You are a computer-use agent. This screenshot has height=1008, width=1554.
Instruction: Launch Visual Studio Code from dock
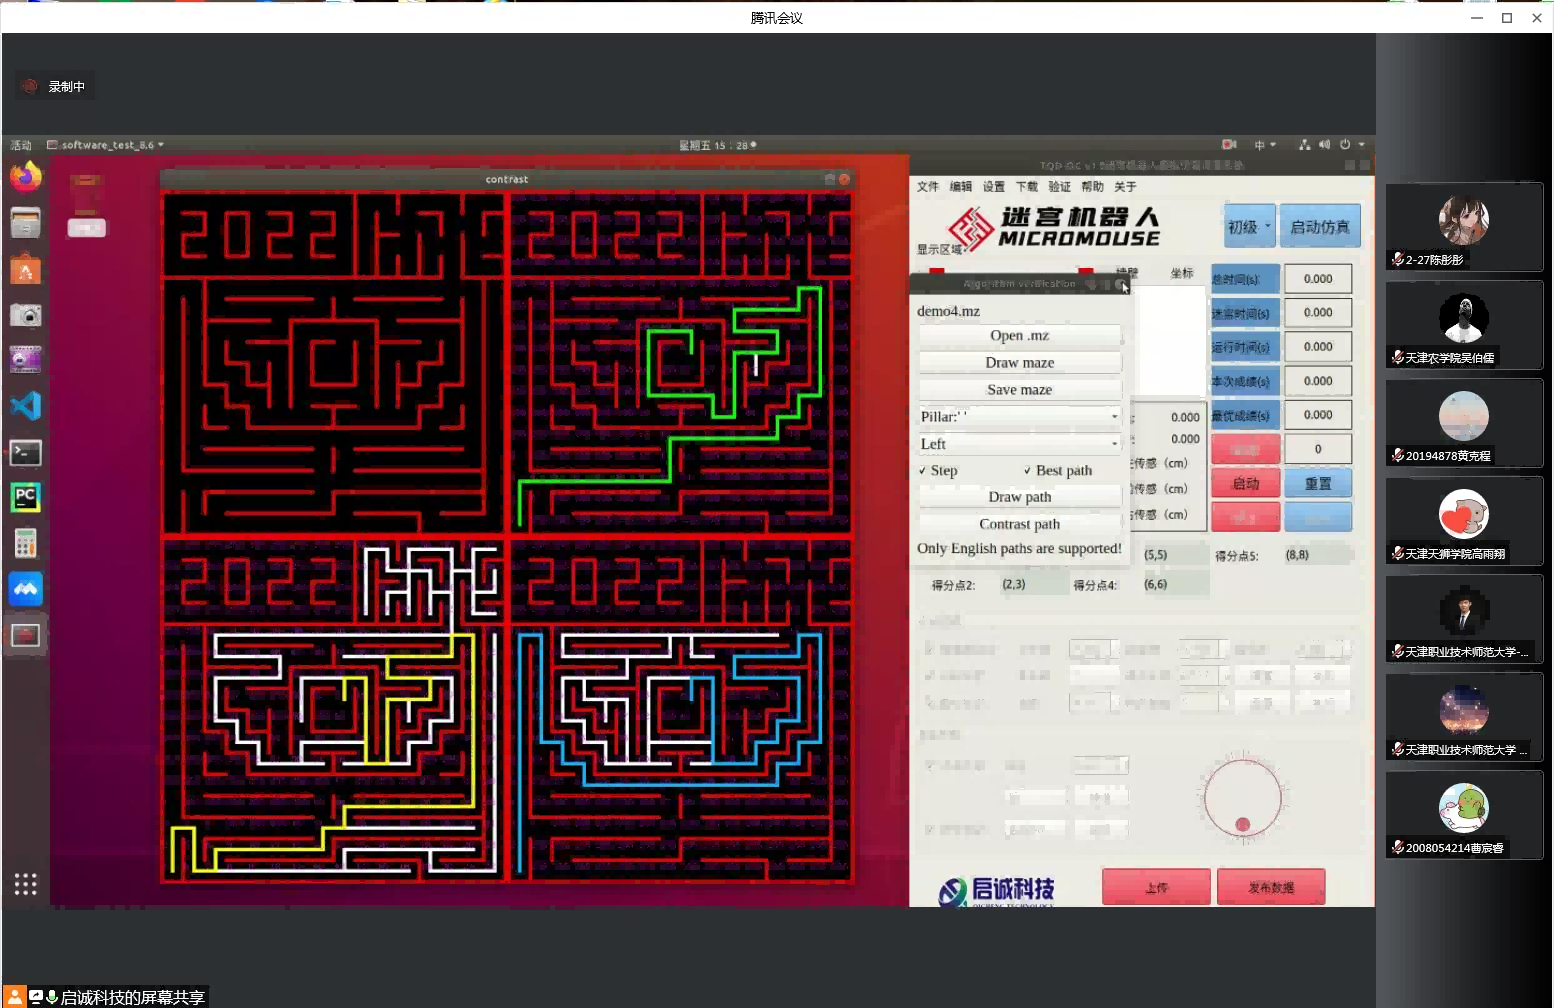[26, 406]
